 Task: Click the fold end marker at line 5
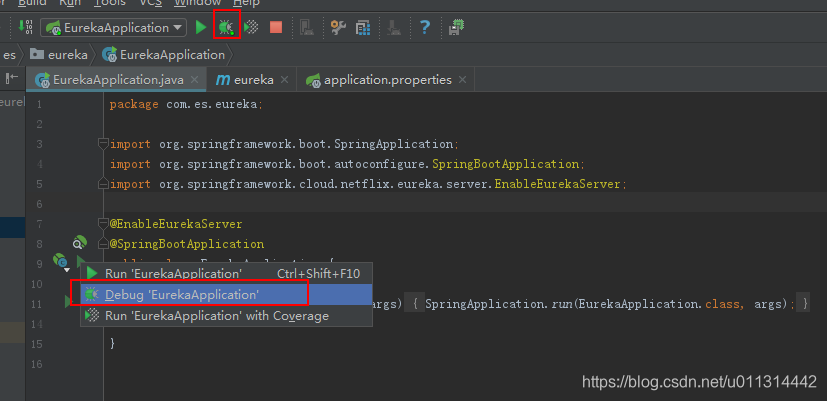[103, 184]
